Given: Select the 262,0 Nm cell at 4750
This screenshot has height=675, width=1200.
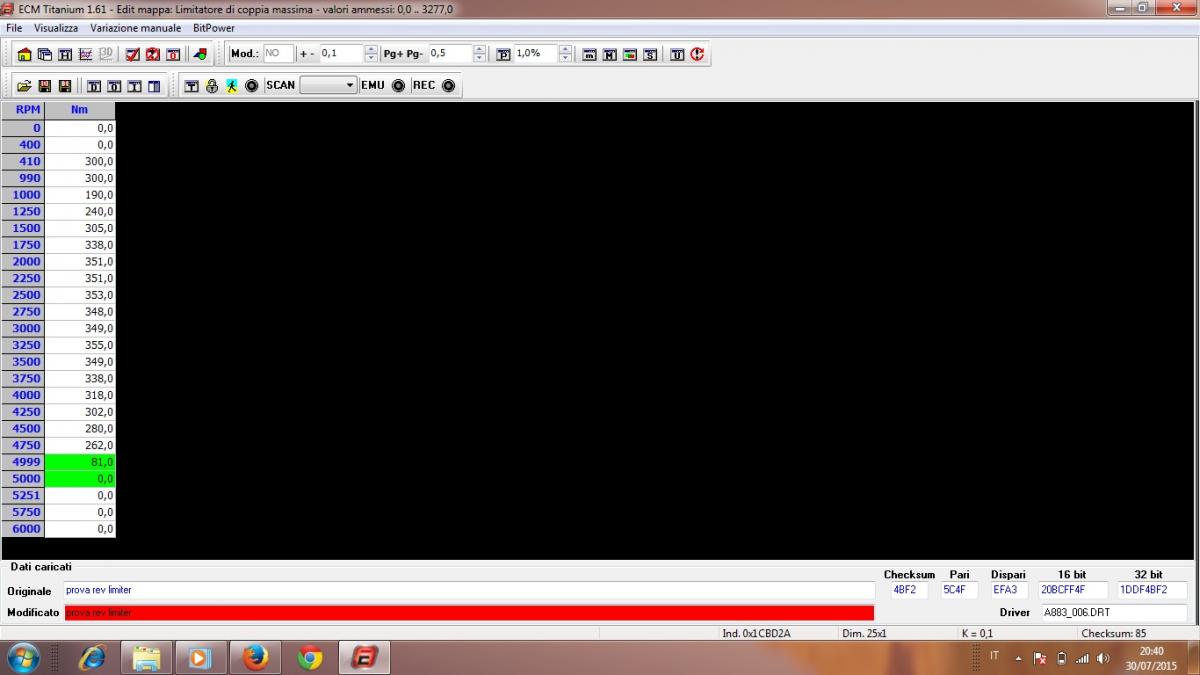Looking at the screenshot, I should click(x=80, y=445).
